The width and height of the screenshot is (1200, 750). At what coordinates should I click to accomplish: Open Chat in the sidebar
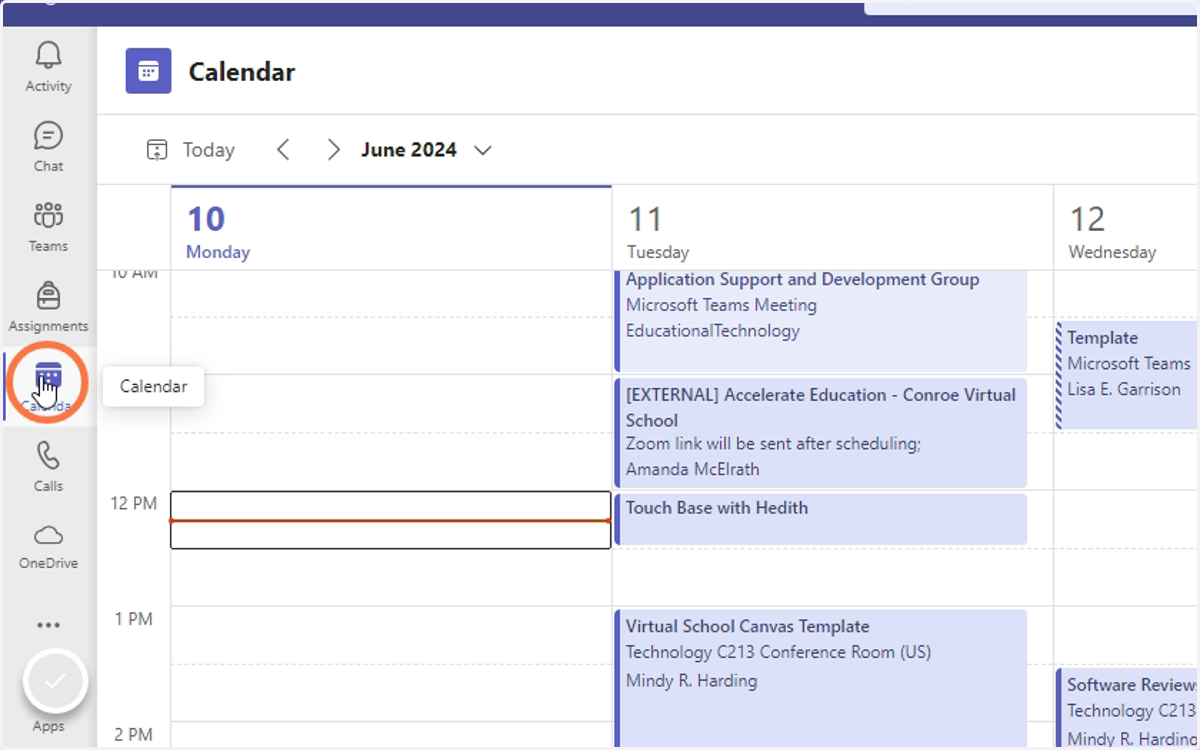[x=48, y=147]
